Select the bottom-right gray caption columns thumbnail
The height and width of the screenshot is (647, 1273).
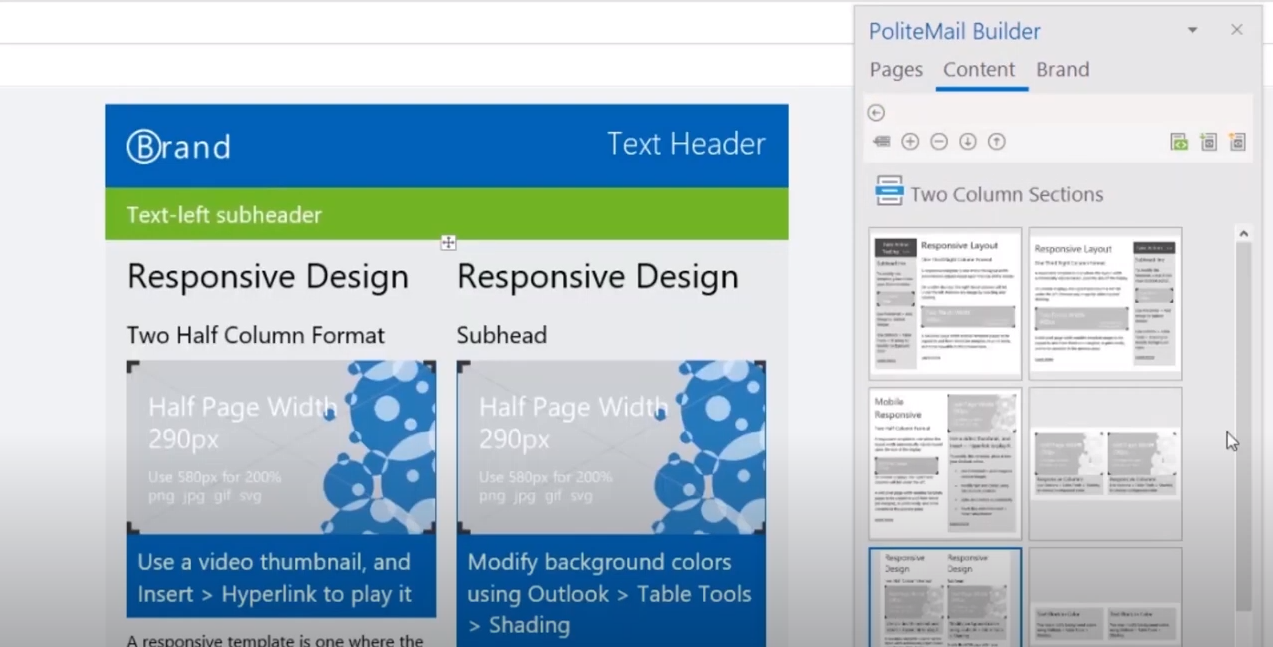click(1105, 596)
